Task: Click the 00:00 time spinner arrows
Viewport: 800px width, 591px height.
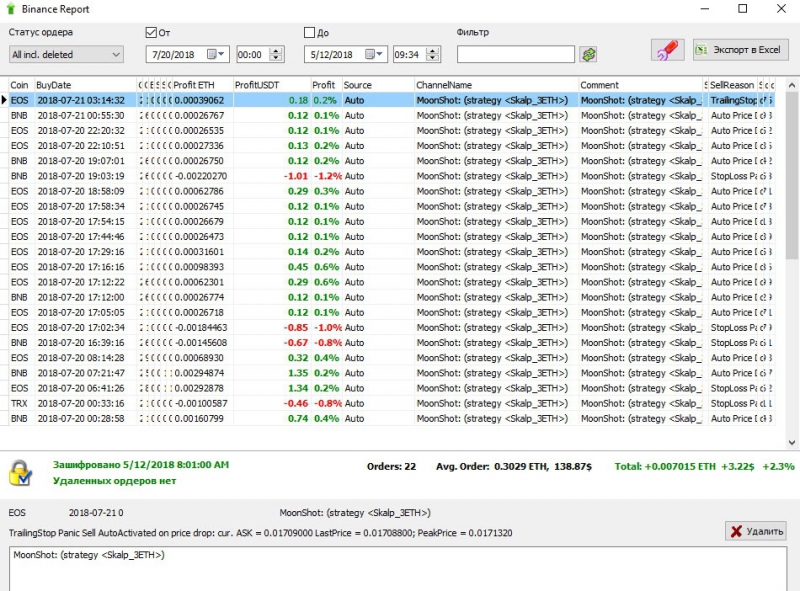Action: [276, 54]
